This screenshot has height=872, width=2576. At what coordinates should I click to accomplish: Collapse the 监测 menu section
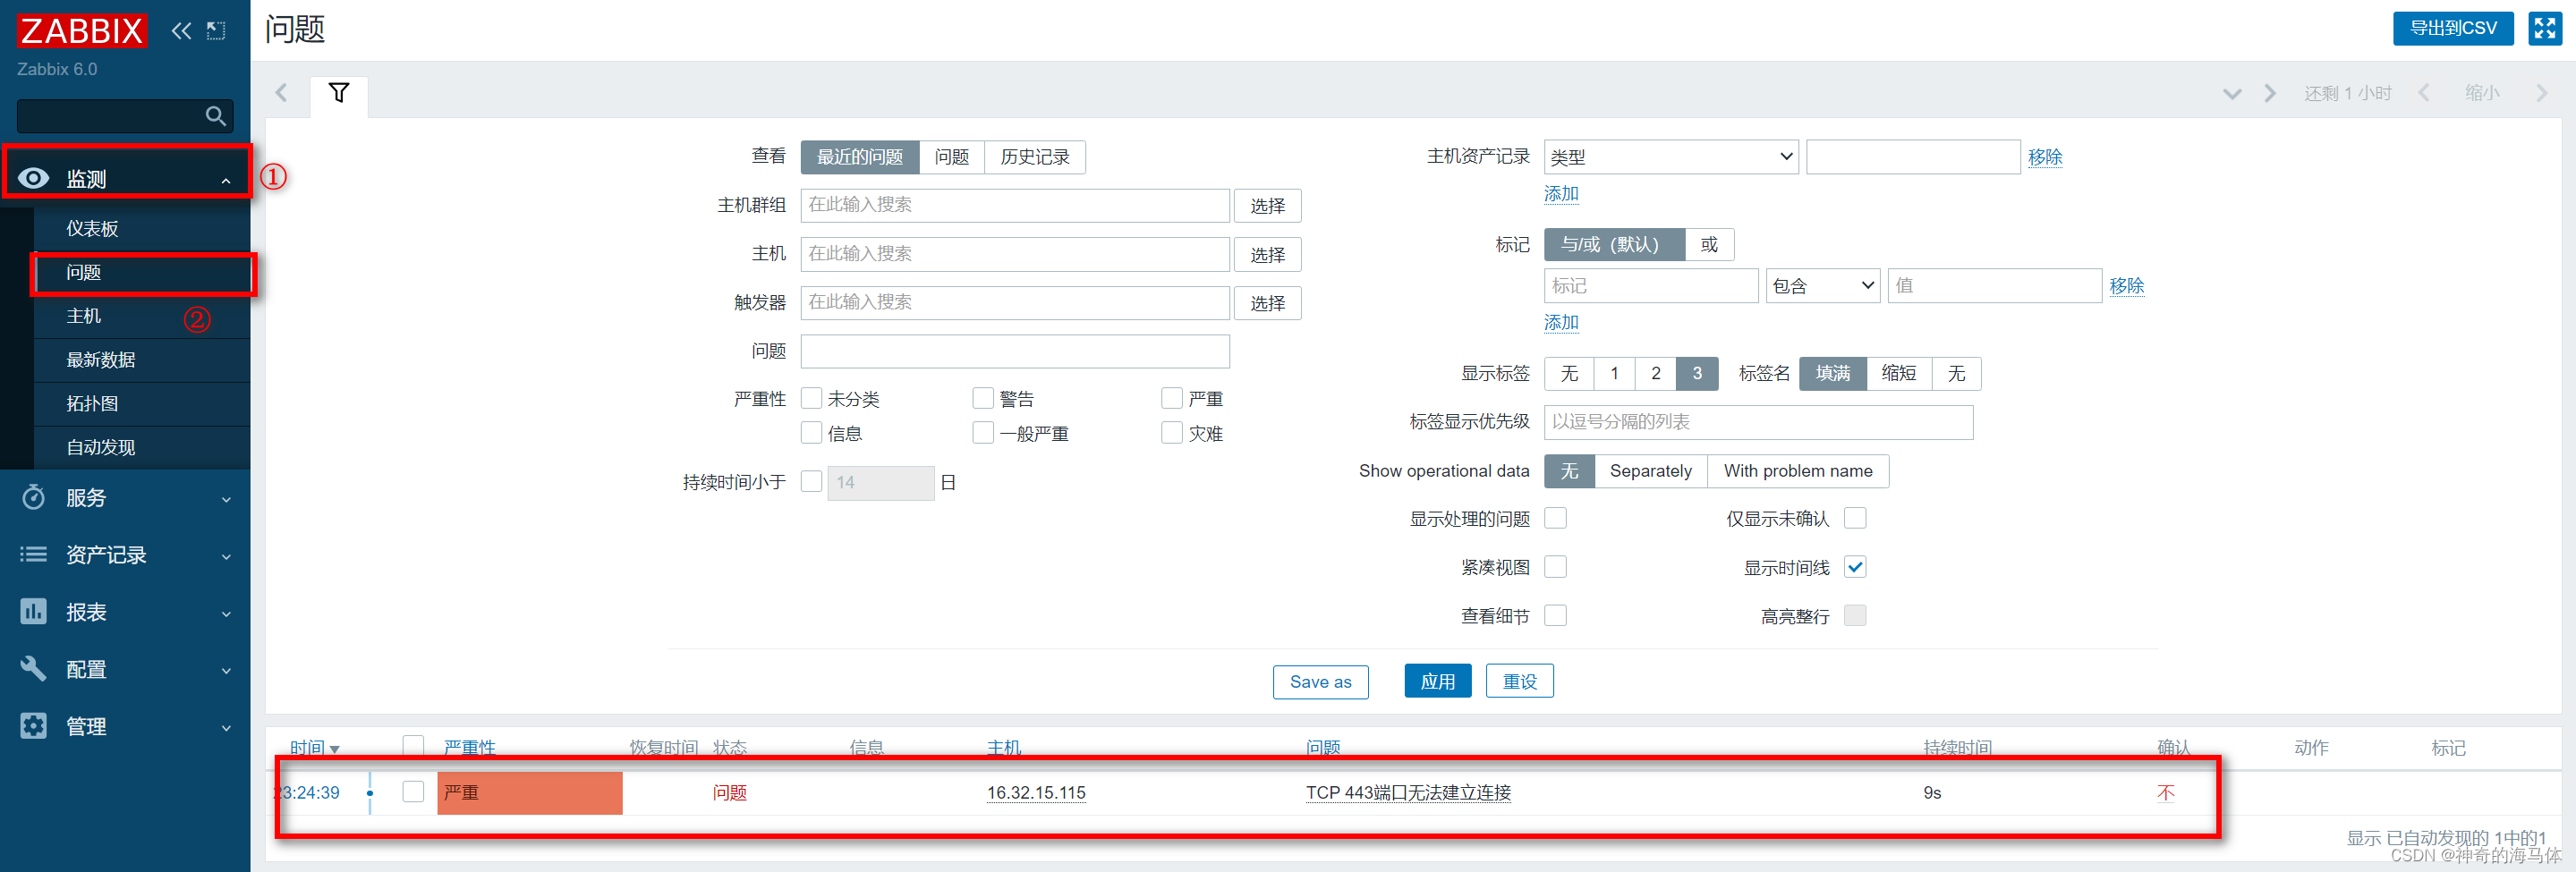coord(226,181)
